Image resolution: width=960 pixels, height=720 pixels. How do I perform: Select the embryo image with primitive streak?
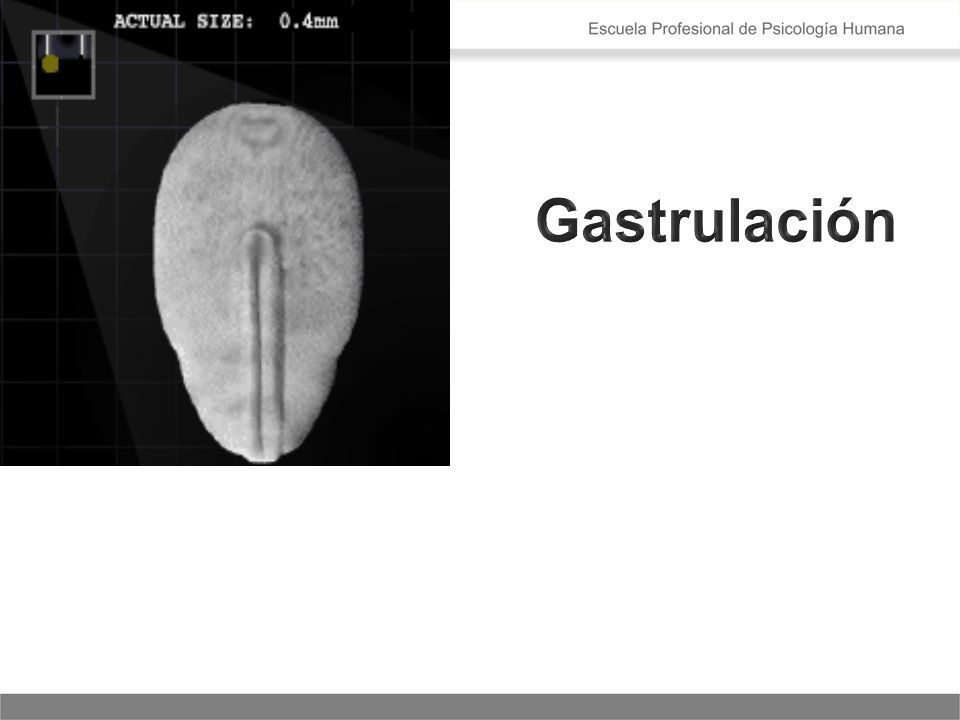pyautogui.click(x=225, y=233)
